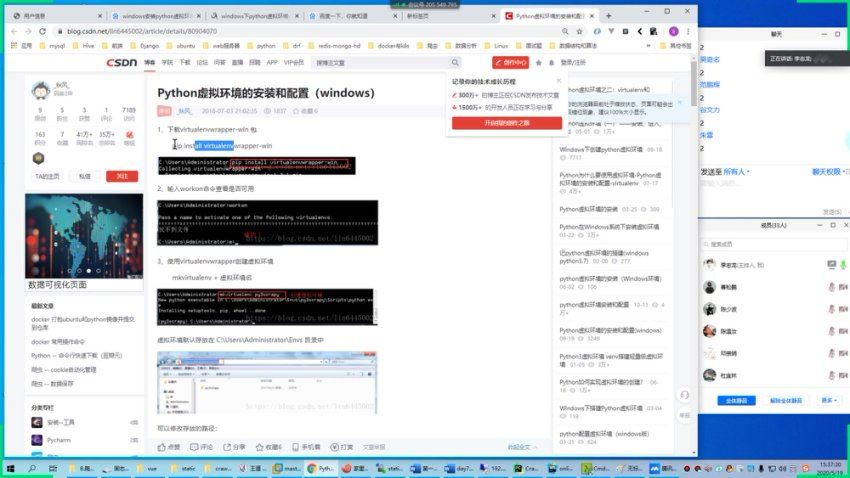Click the Pycharm category link

tap(59, 440)
